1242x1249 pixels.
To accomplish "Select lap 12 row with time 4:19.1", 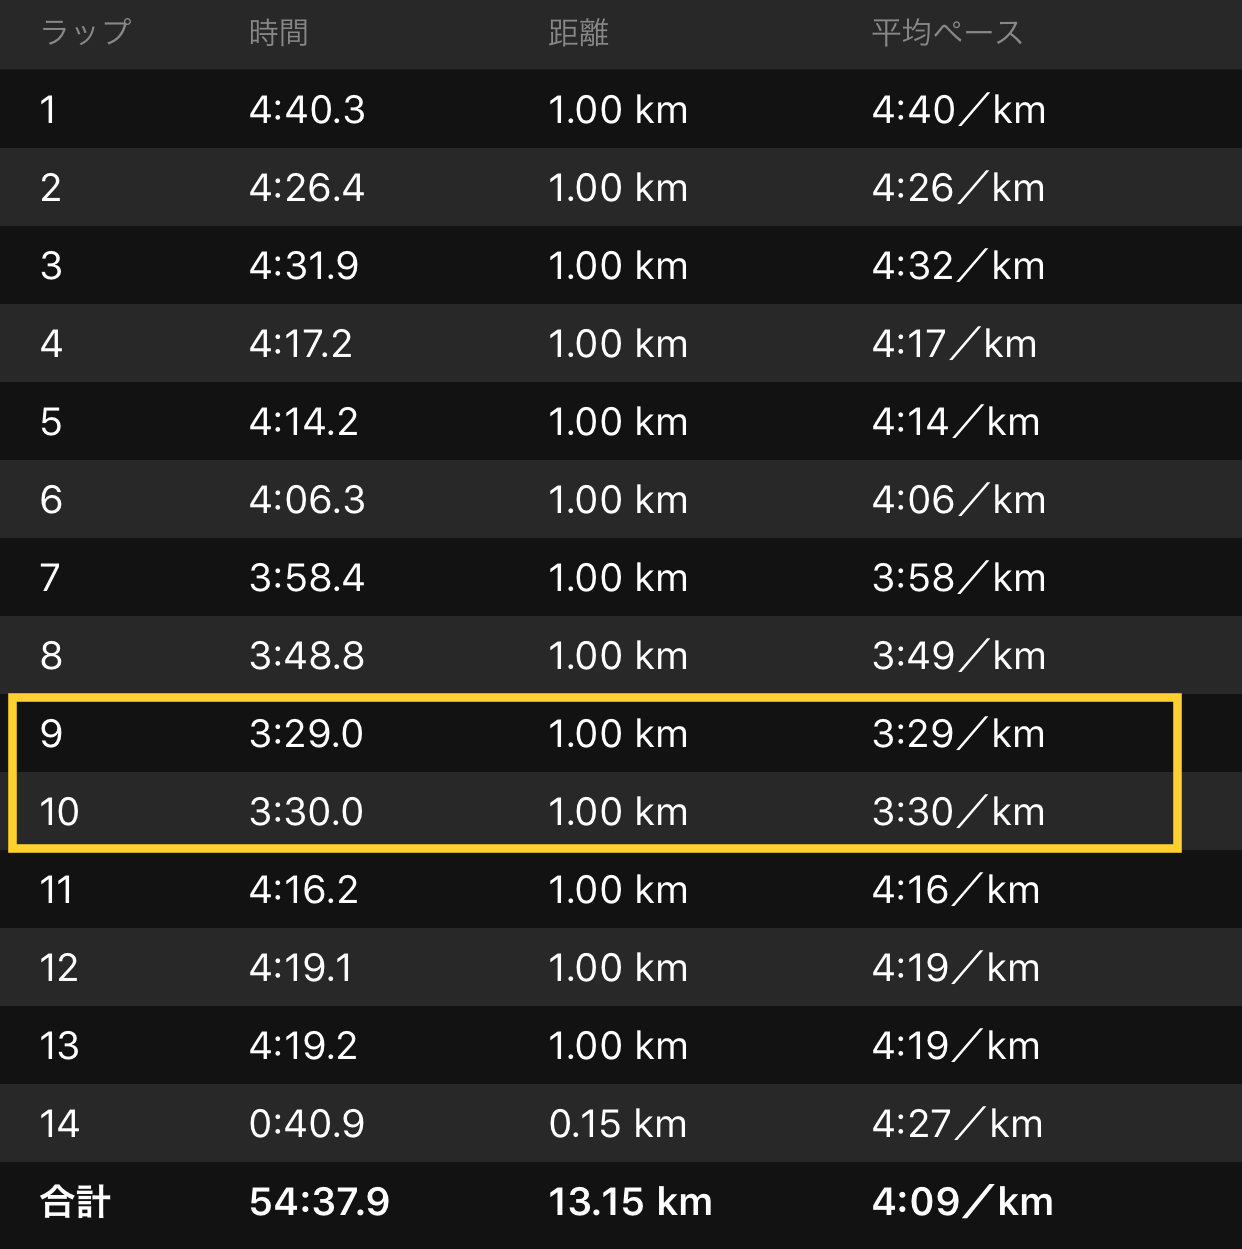I will coord(621,967).
